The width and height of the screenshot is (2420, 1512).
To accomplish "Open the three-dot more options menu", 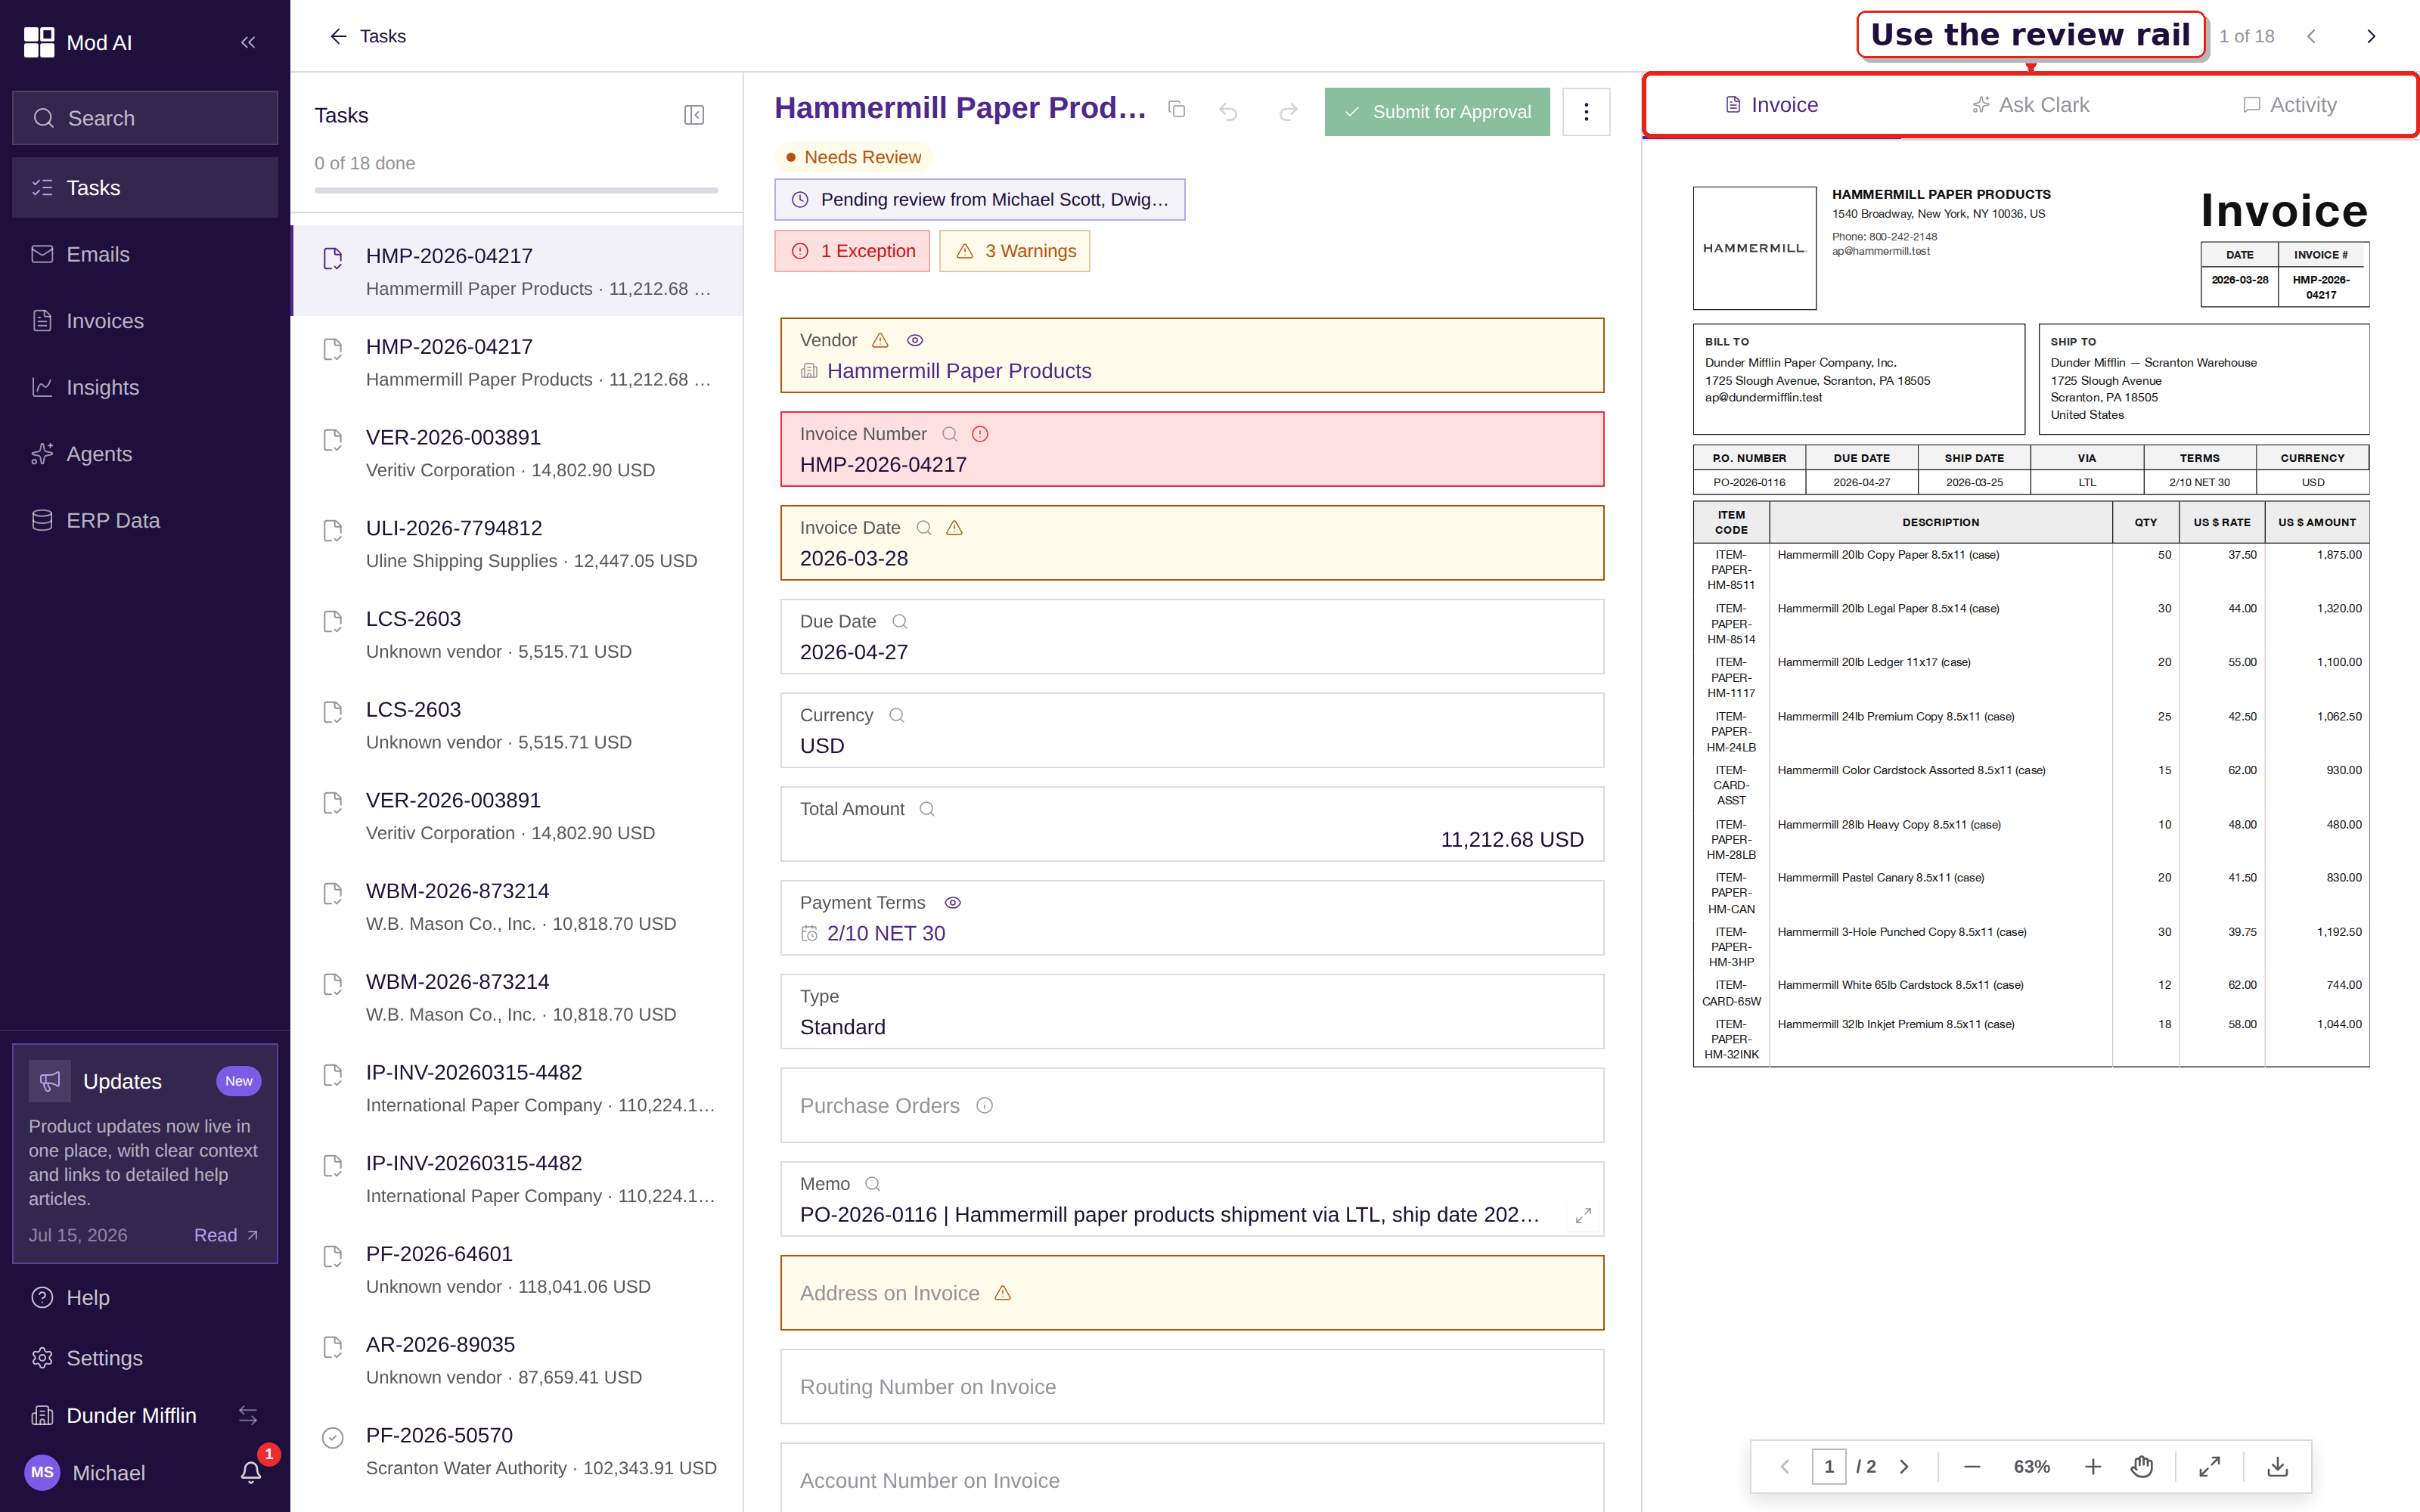I will [x=1586, y=112].
